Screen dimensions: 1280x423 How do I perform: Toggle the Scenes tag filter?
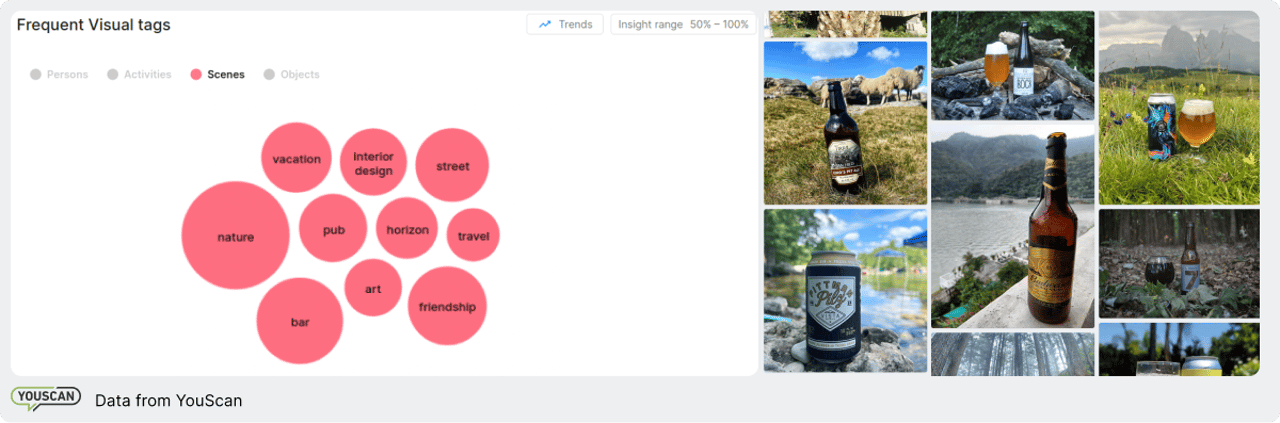[x=217, y=75]
